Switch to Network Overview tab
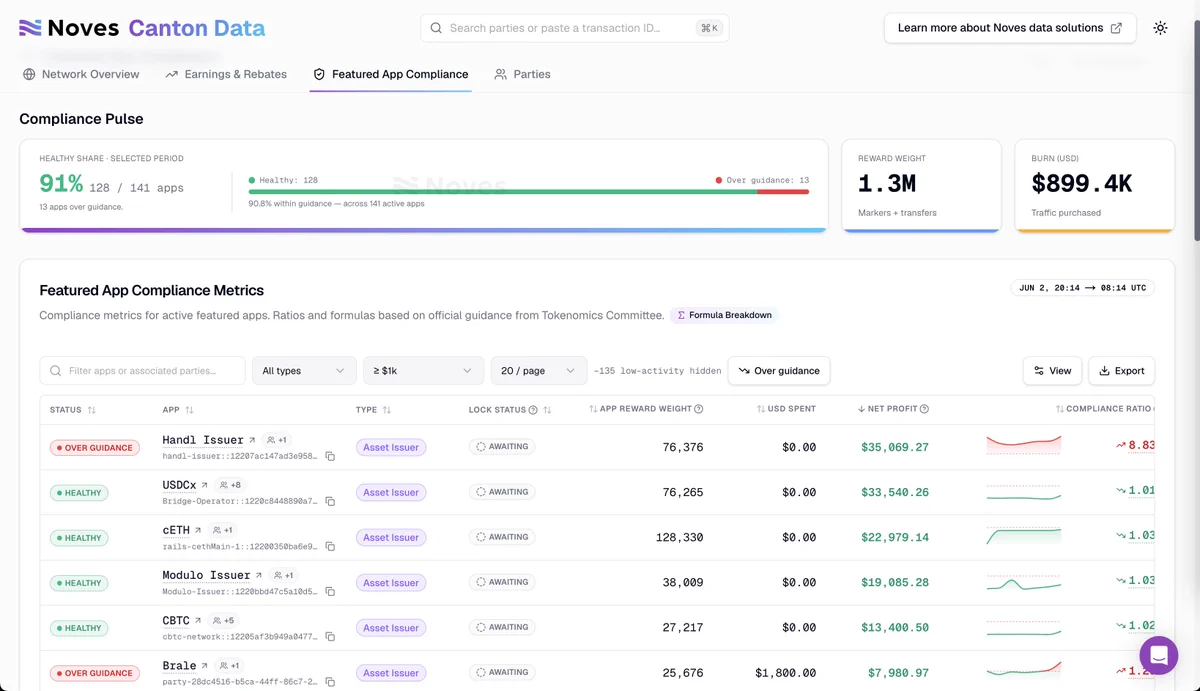The image size is (1200, 691). coord(81,74)
